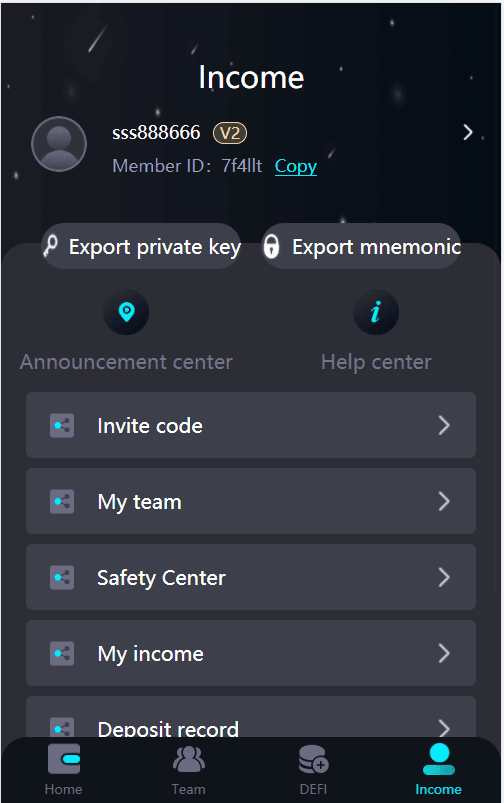Expand the Safety Center row arrow
Viewport: 504px width, 803px height.
coord(444,578)
